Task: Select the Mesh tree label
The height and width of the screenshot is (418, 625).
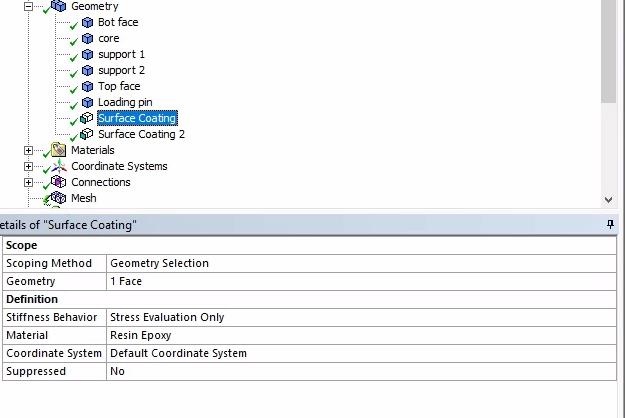Action: click(83, 198)
